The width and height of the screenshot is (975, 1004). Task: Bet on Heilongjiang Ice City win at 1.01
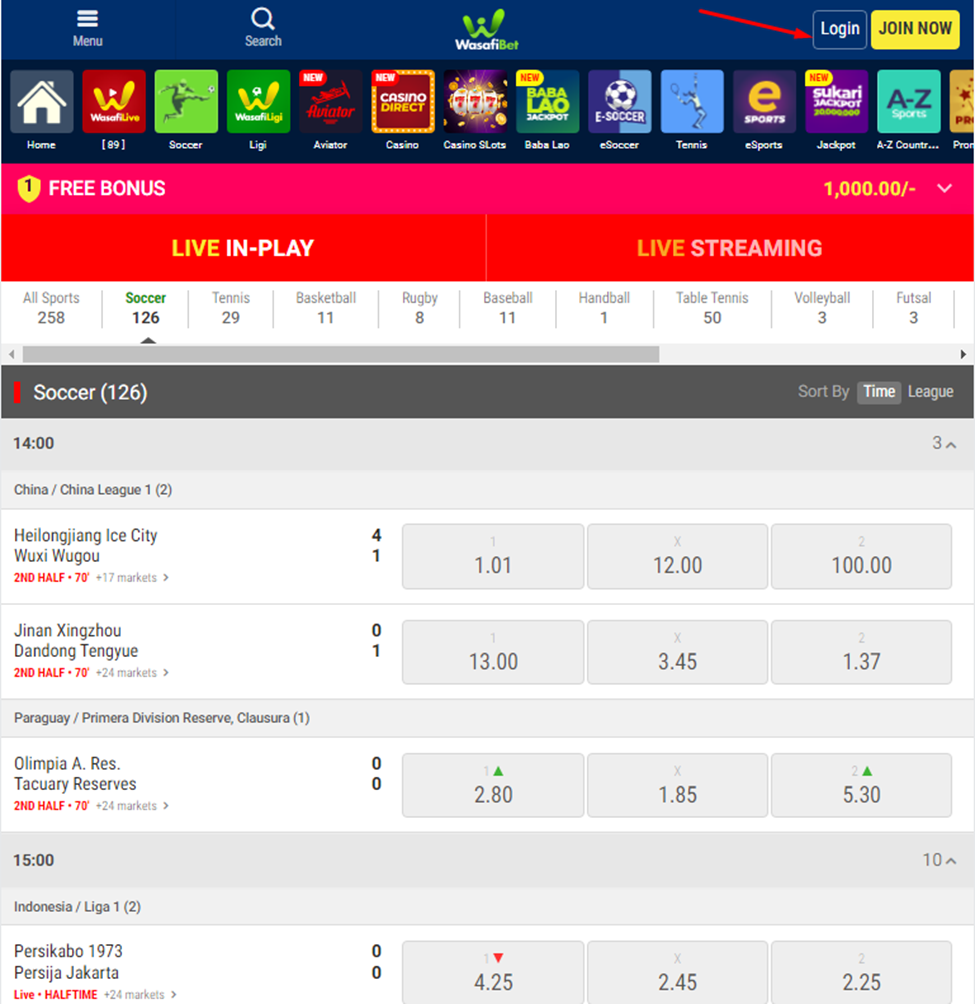[x=493, y=556]
